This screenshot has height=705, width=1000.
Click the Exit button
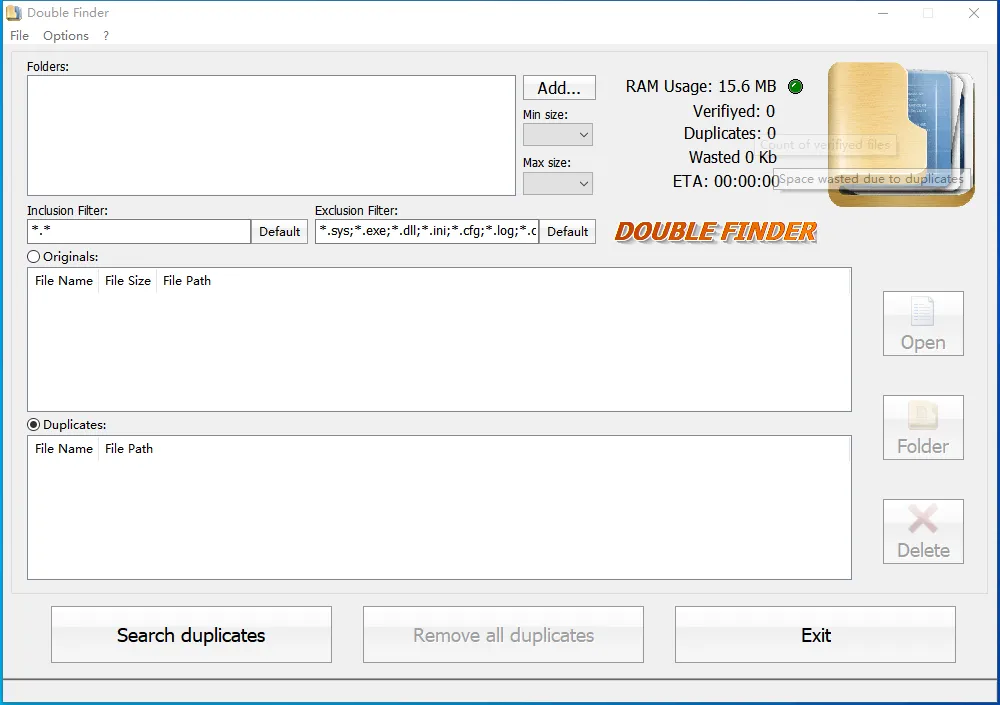click(x=816, y=635)
